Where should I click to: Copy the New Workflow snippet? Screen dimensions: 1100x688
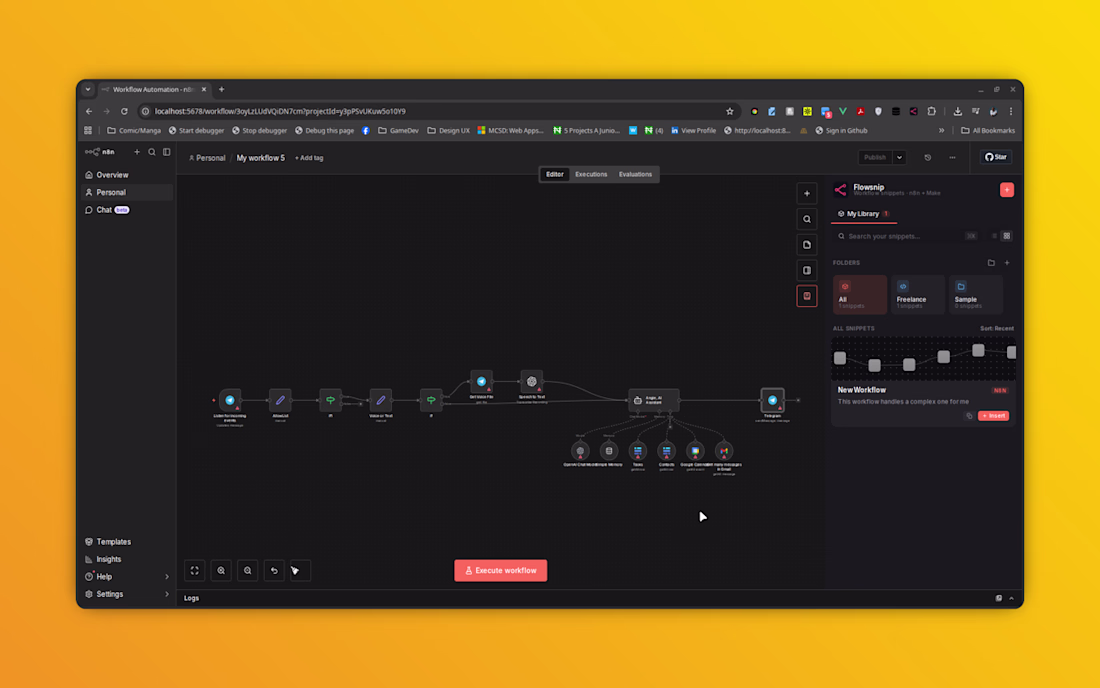coord(969,416)
